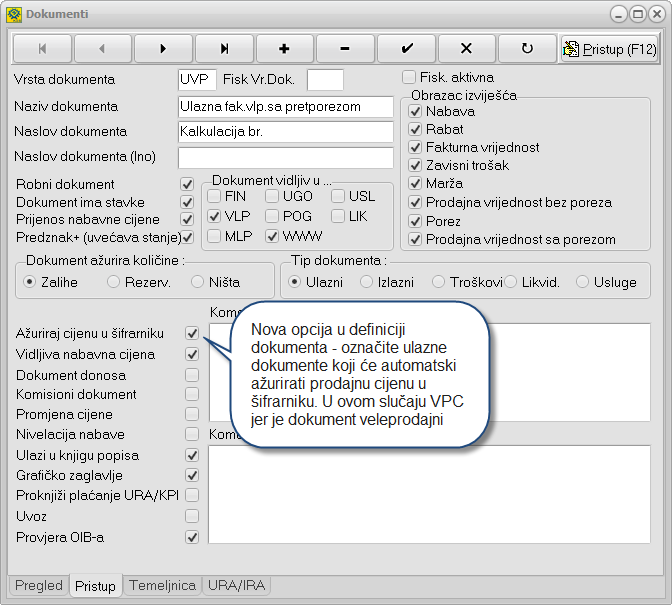Screen dimensions: 672x605
Task: Add a new document with plus button
Action: pyautogui.click(x=285, y=48)
